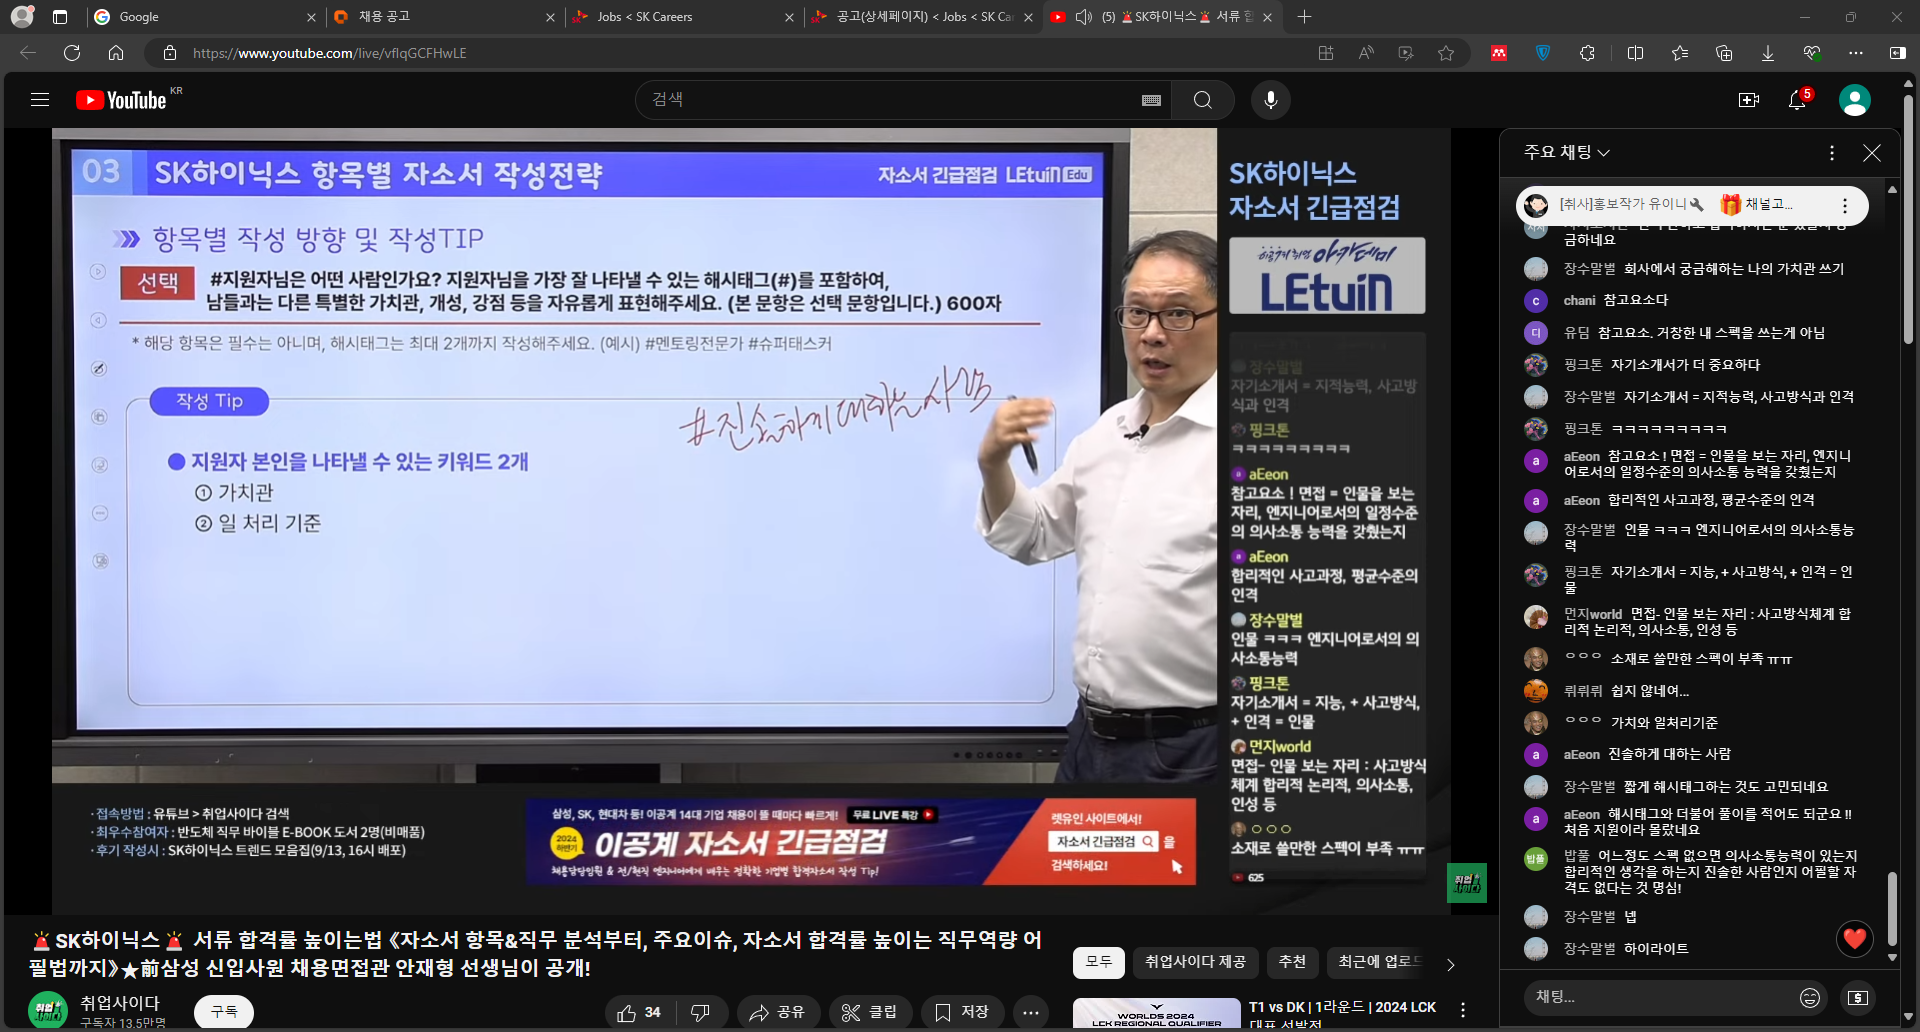
Task: Open pinned message options menu
Action: point(1845,205)
